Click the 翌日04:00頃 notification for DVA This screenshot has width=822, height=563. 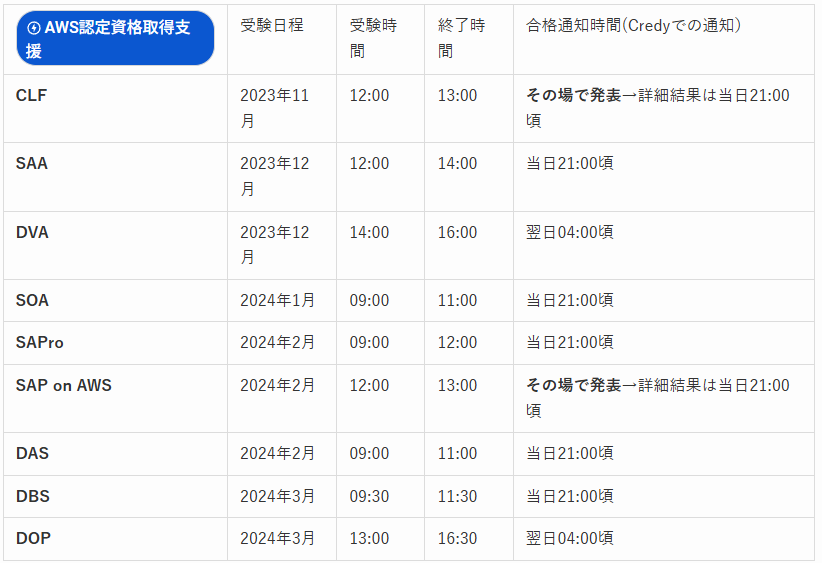[x=570, y=232]
